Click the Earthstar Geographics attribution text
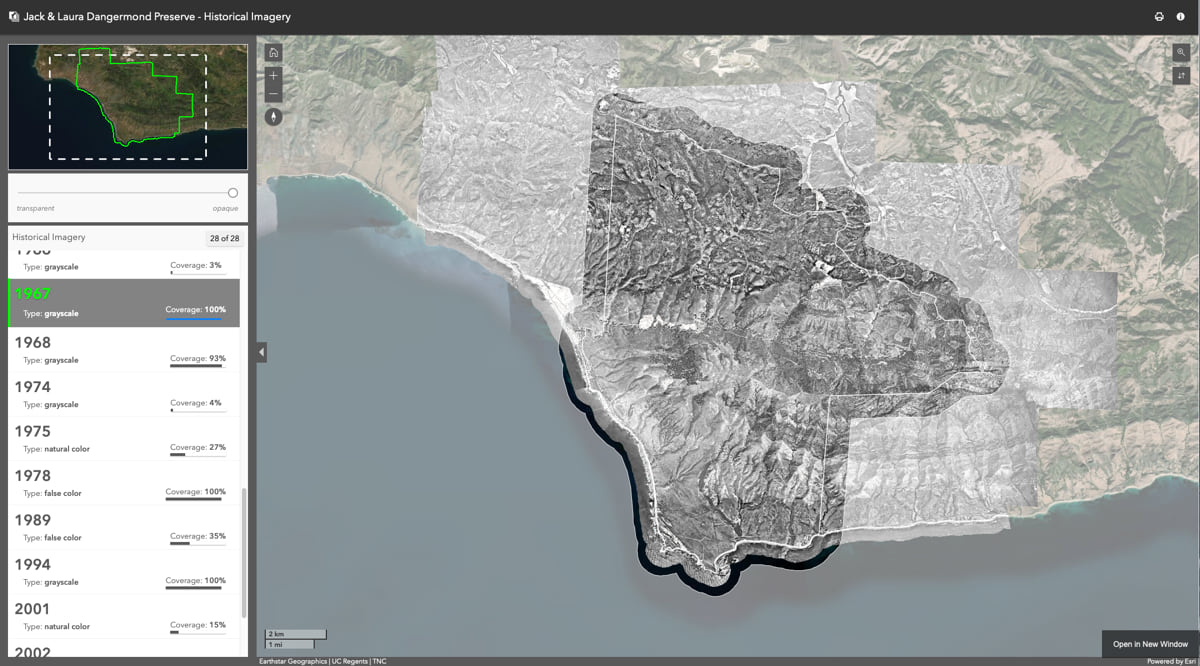 [x=291, y=661]
